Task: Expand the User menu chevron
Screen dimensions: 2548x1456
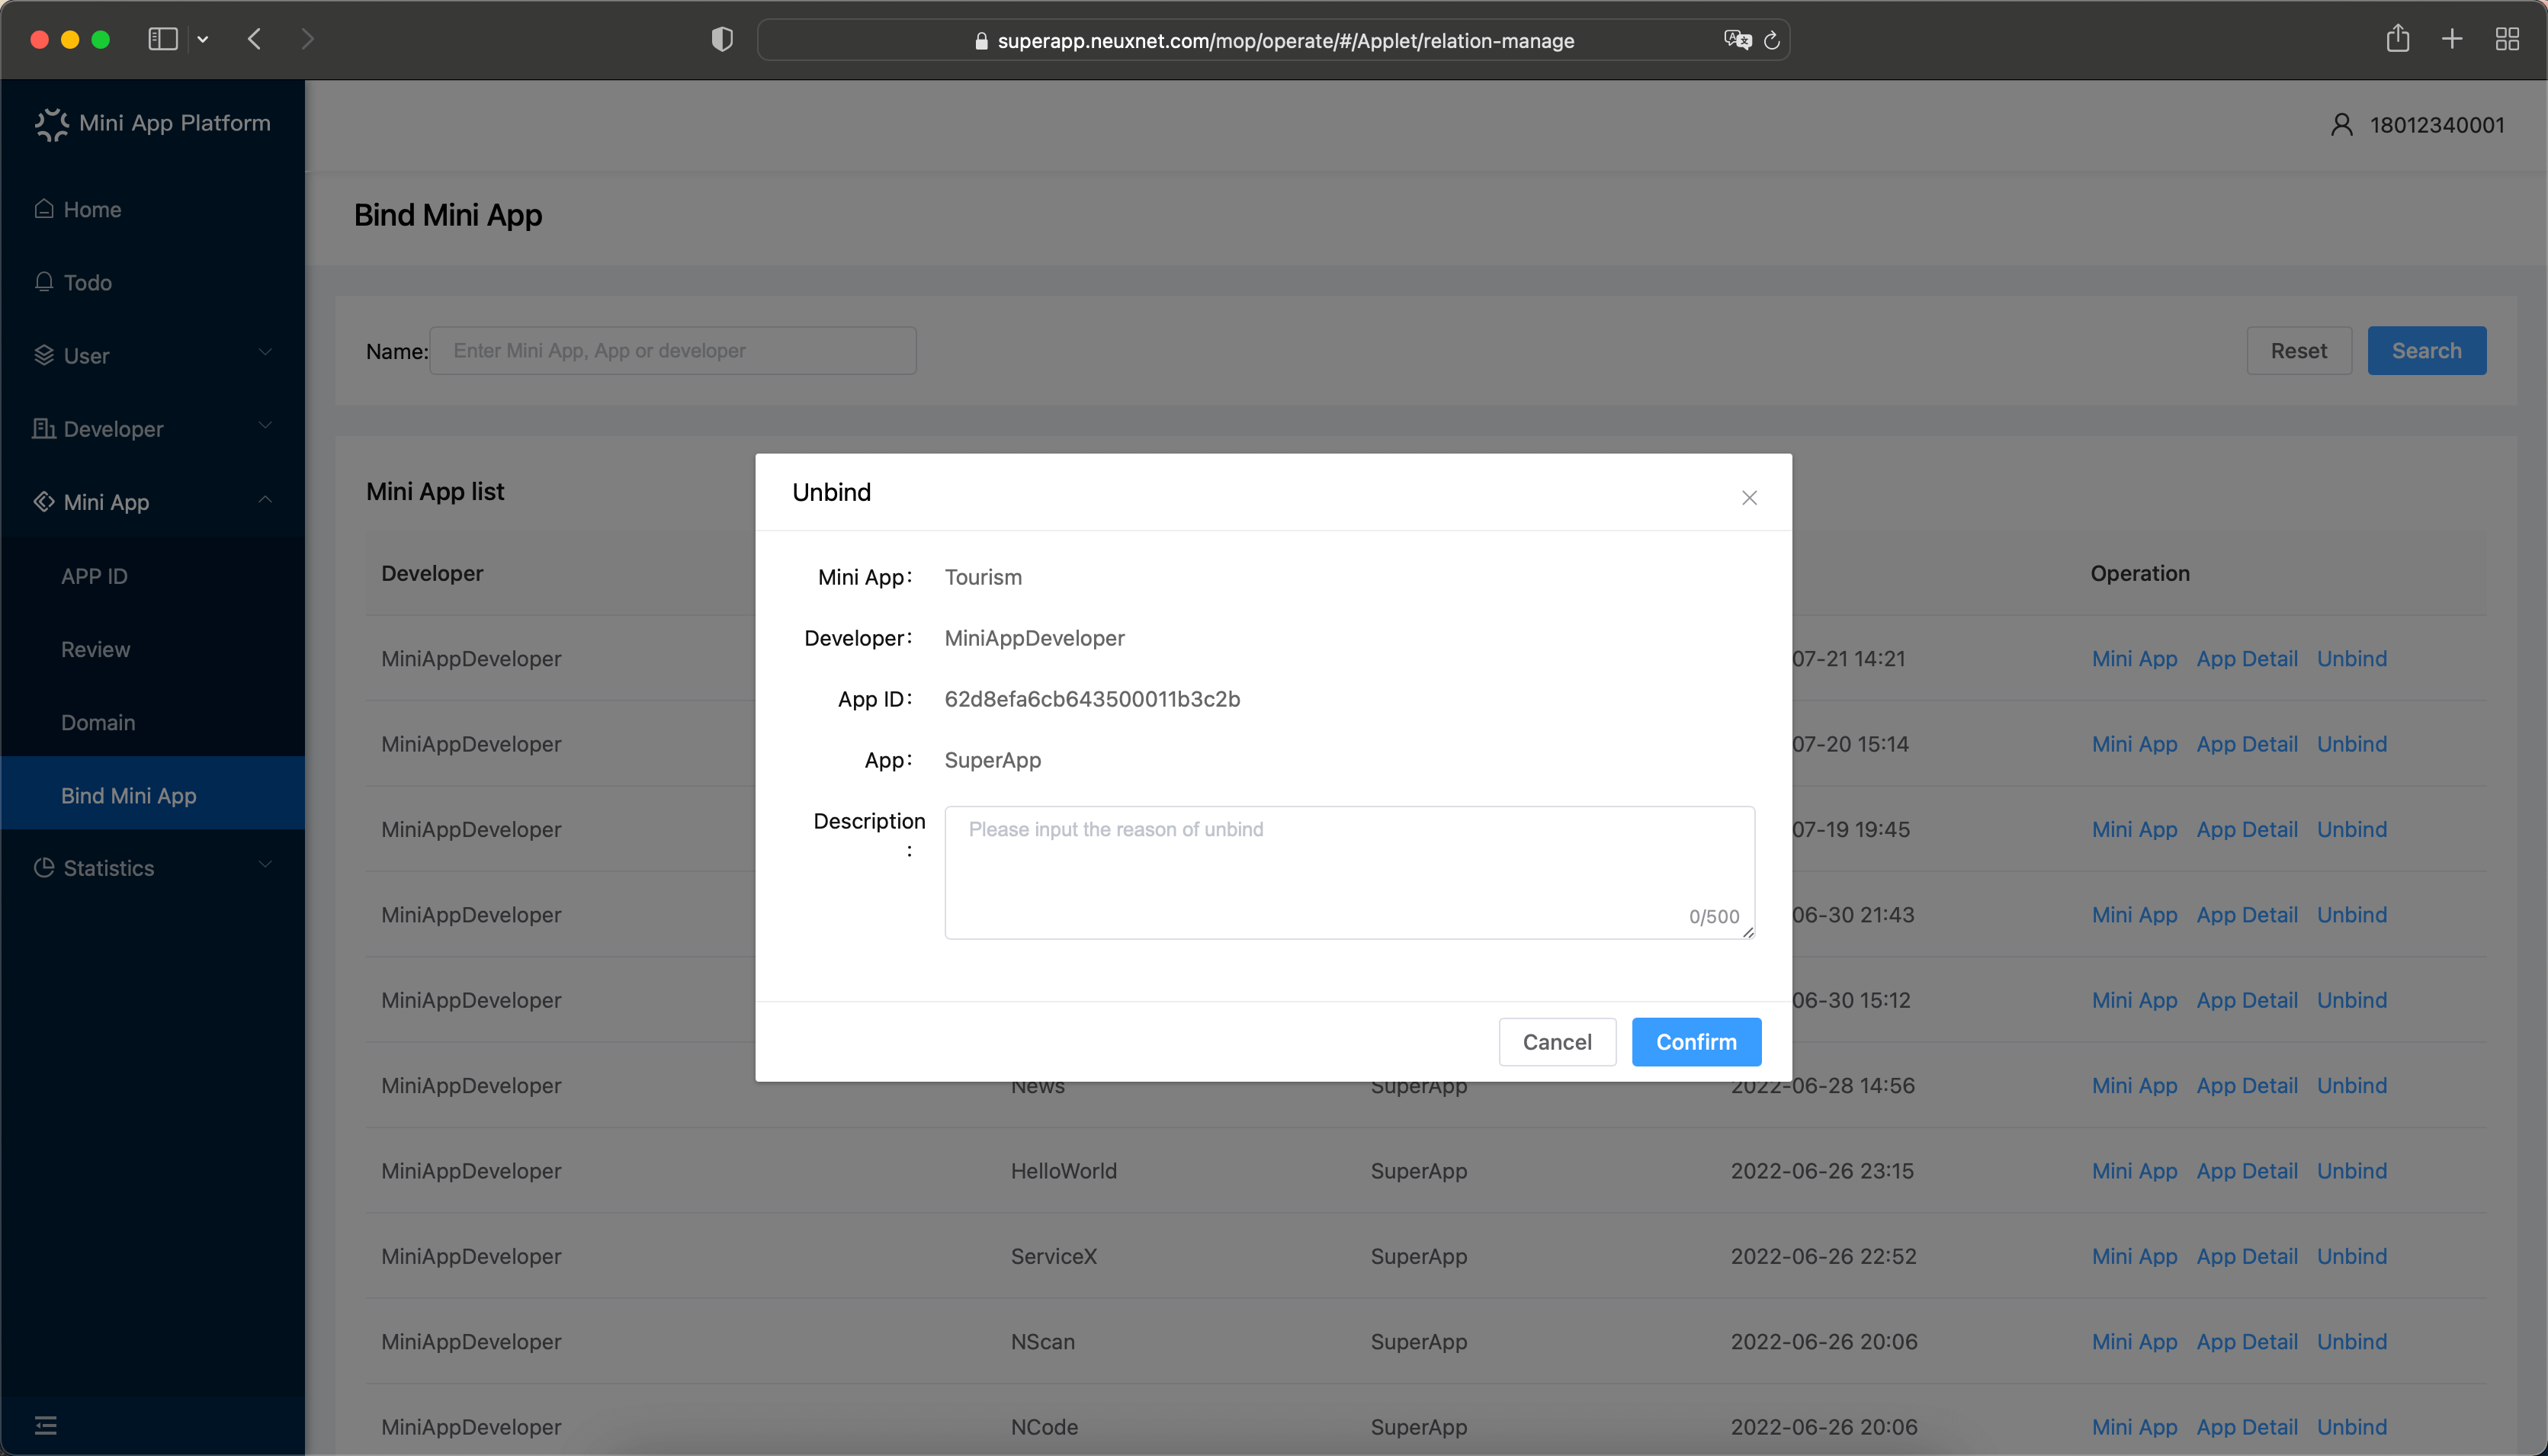Action: pyautogui.click(x=265, y=352)
